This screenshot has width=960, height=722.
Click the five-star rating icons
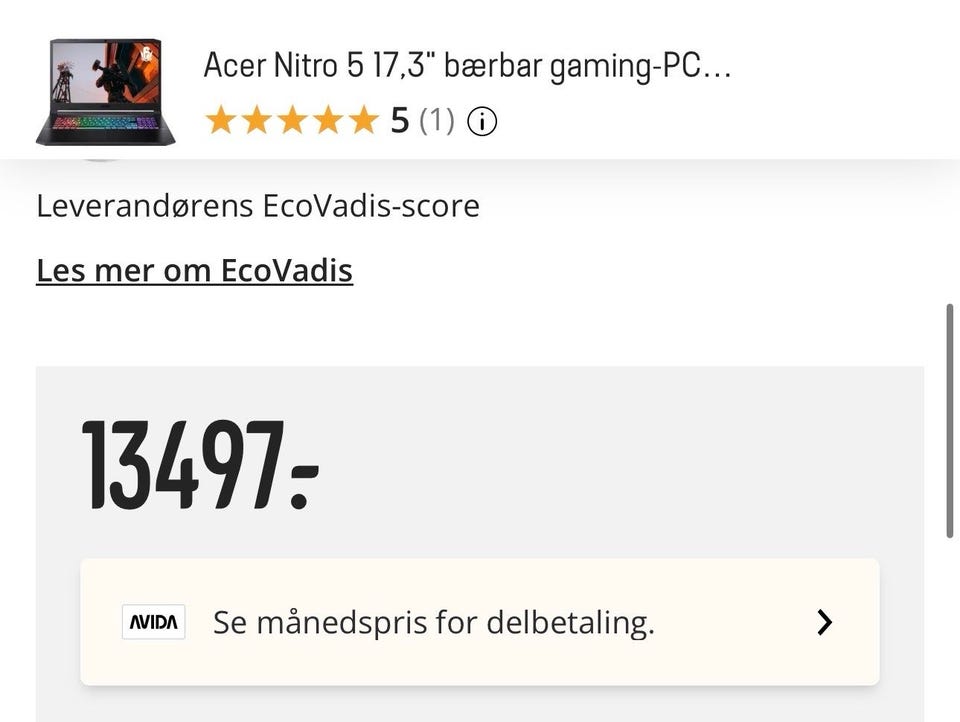pos(293,119)
